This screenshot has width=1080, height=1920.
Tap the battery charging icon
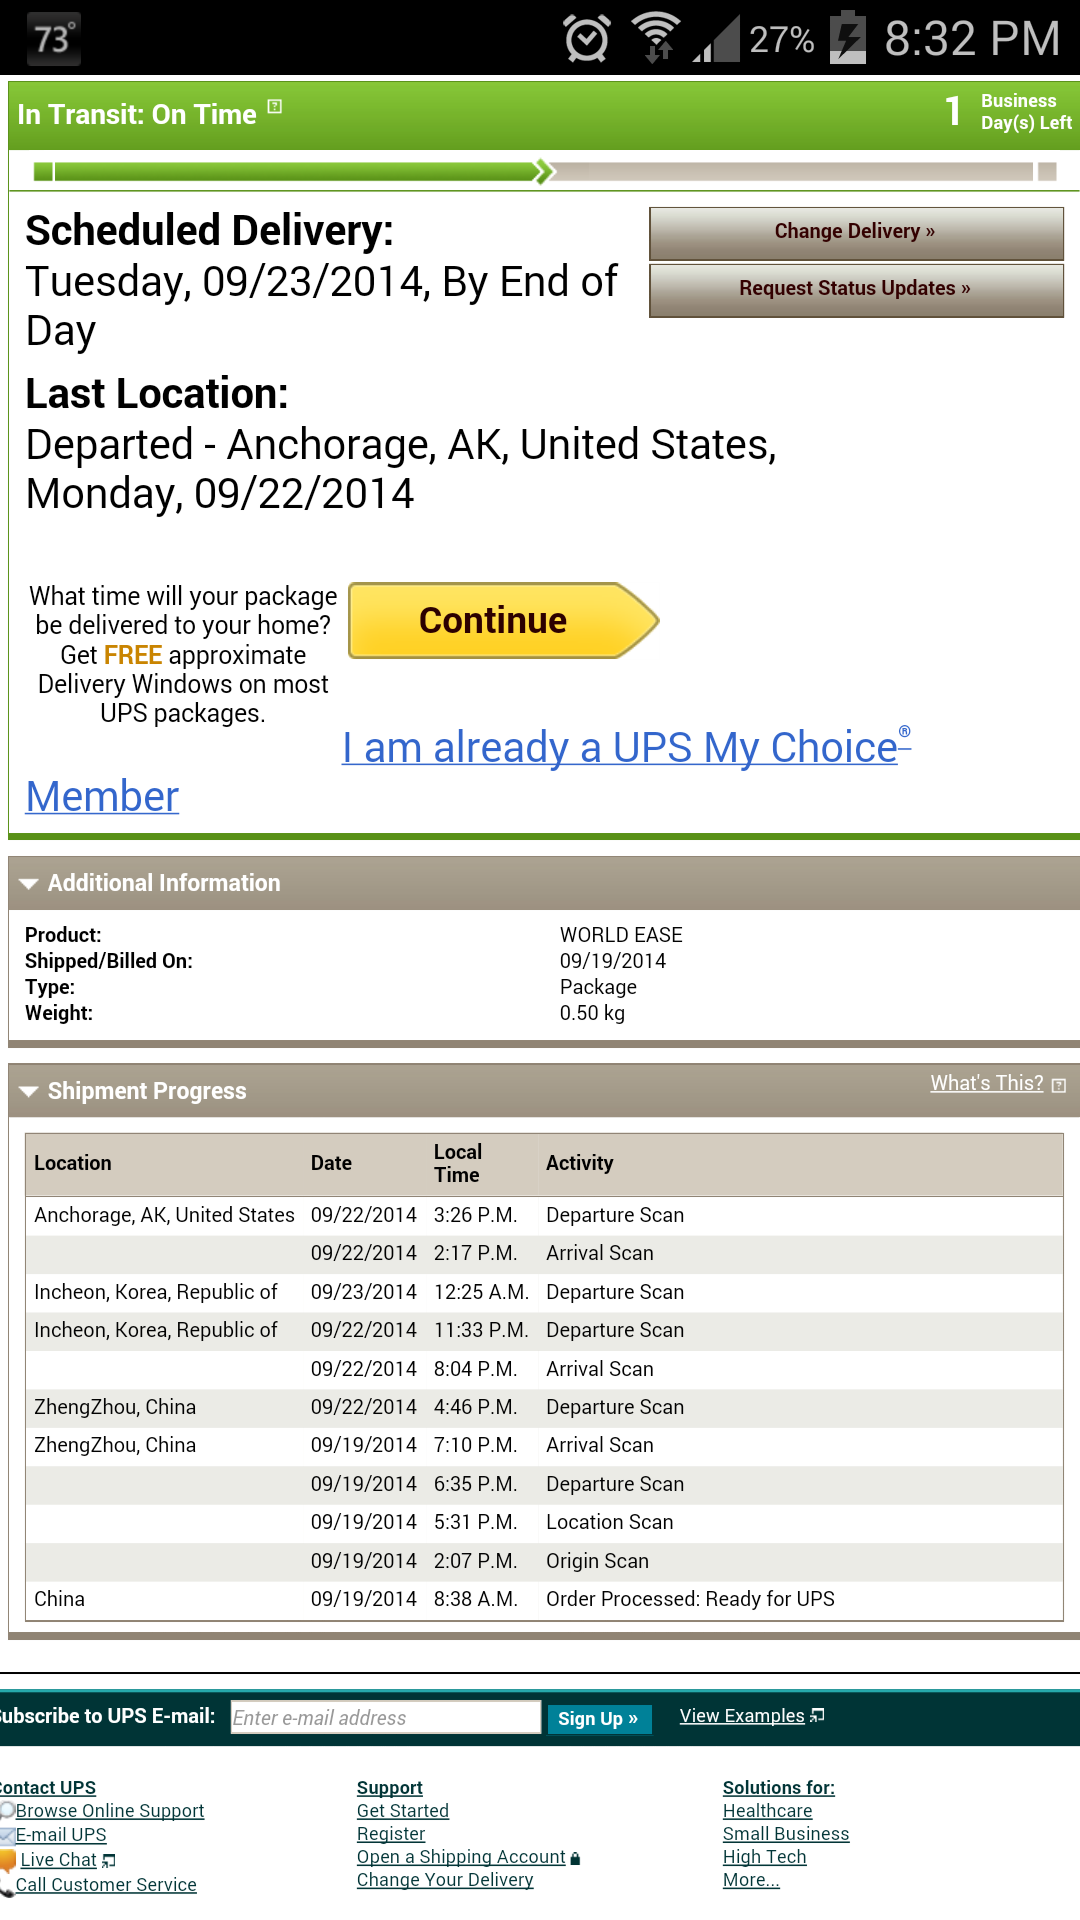point(848,38)
